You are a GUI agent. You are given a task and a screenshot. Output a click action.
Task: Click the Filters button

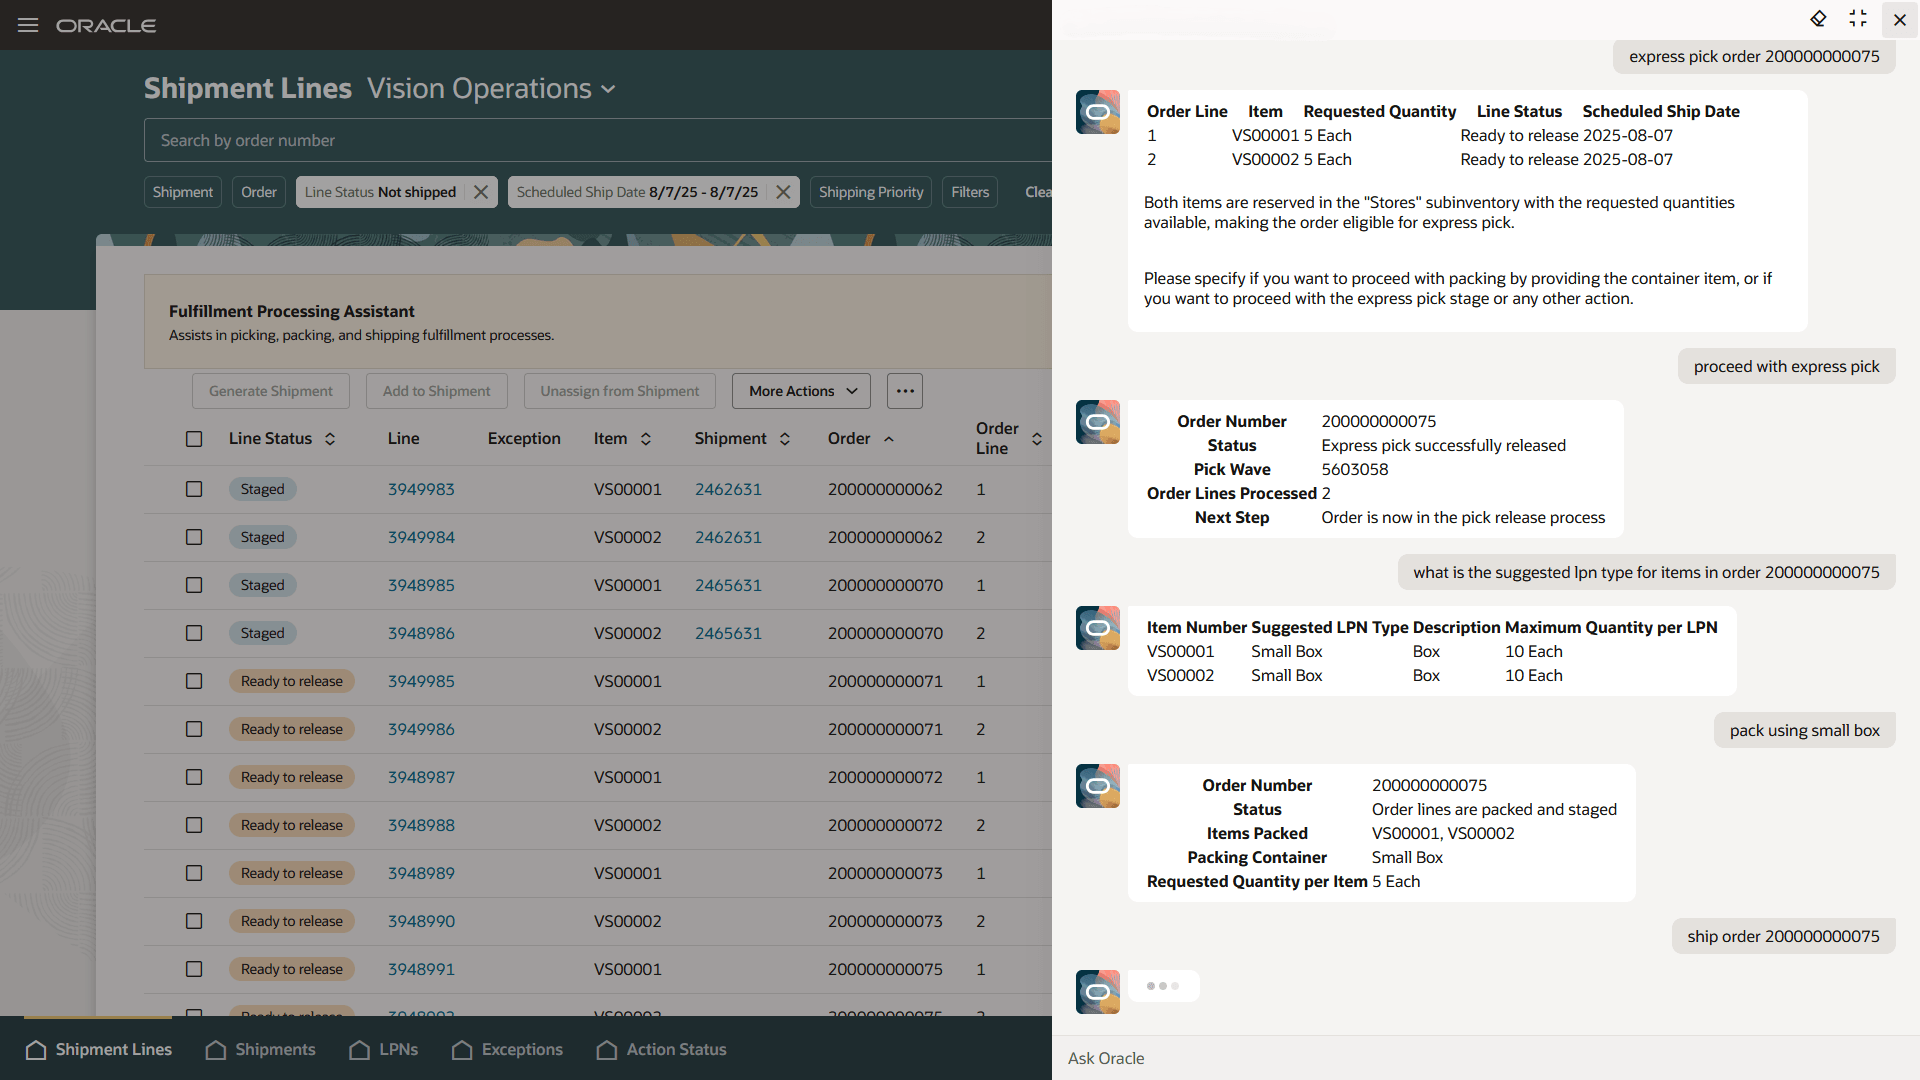click(969, 192)
